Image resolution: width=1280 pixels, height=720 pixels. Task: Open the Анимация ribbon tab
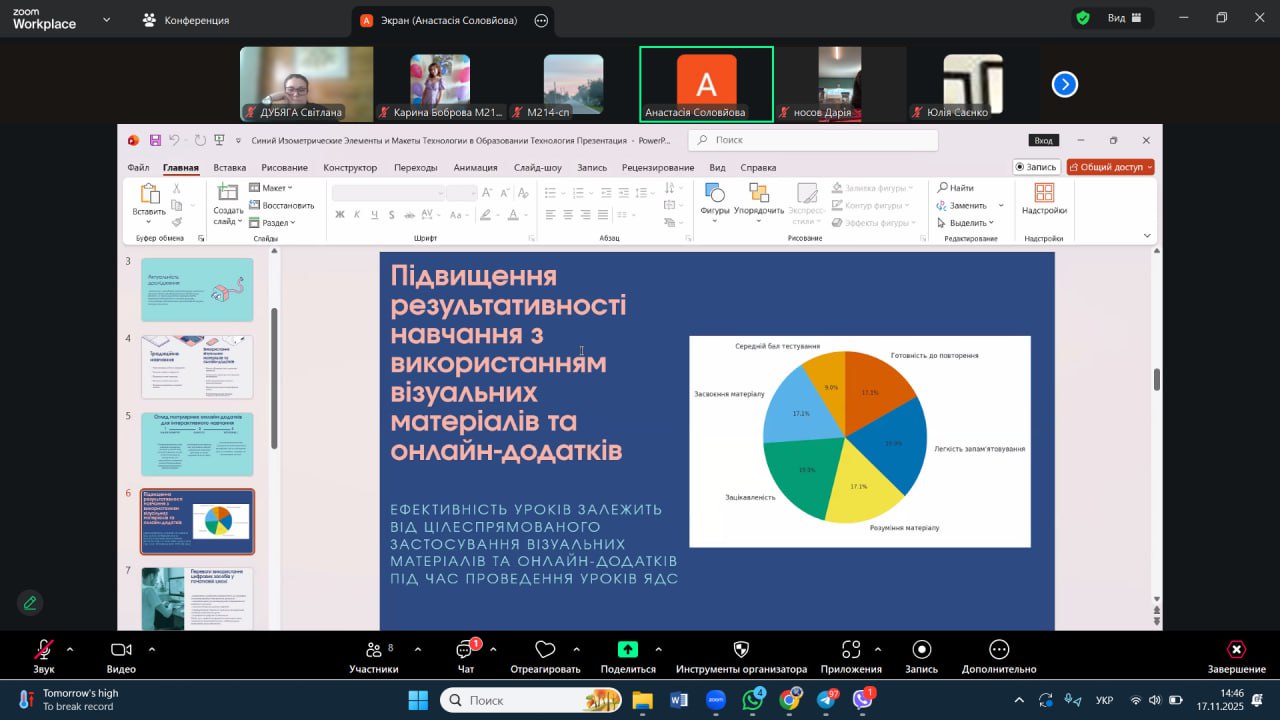click(475, 168)
